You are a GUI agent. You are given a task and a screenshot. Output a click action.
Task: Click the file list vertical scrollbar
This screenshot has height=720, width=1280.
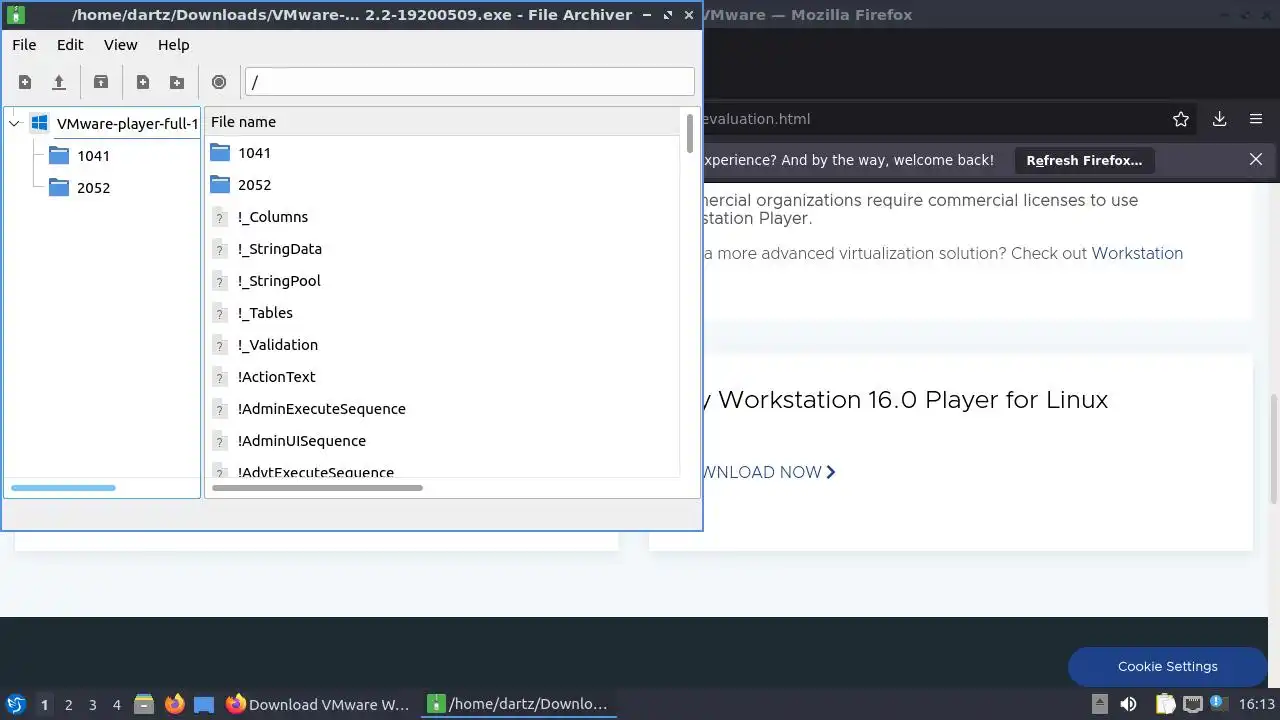[689, 134]
